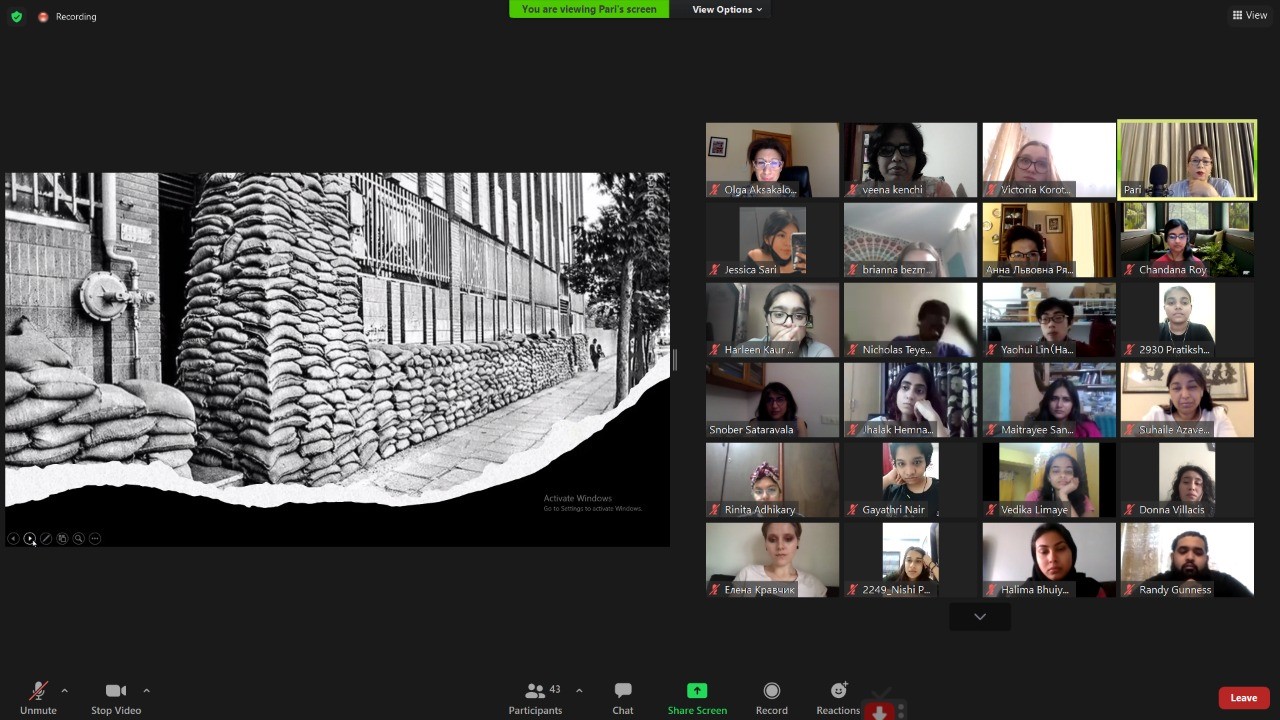Viewport: 1280px width, 720px height.
Task: Start recording with the Record button
Action: [x=771, y=697]
